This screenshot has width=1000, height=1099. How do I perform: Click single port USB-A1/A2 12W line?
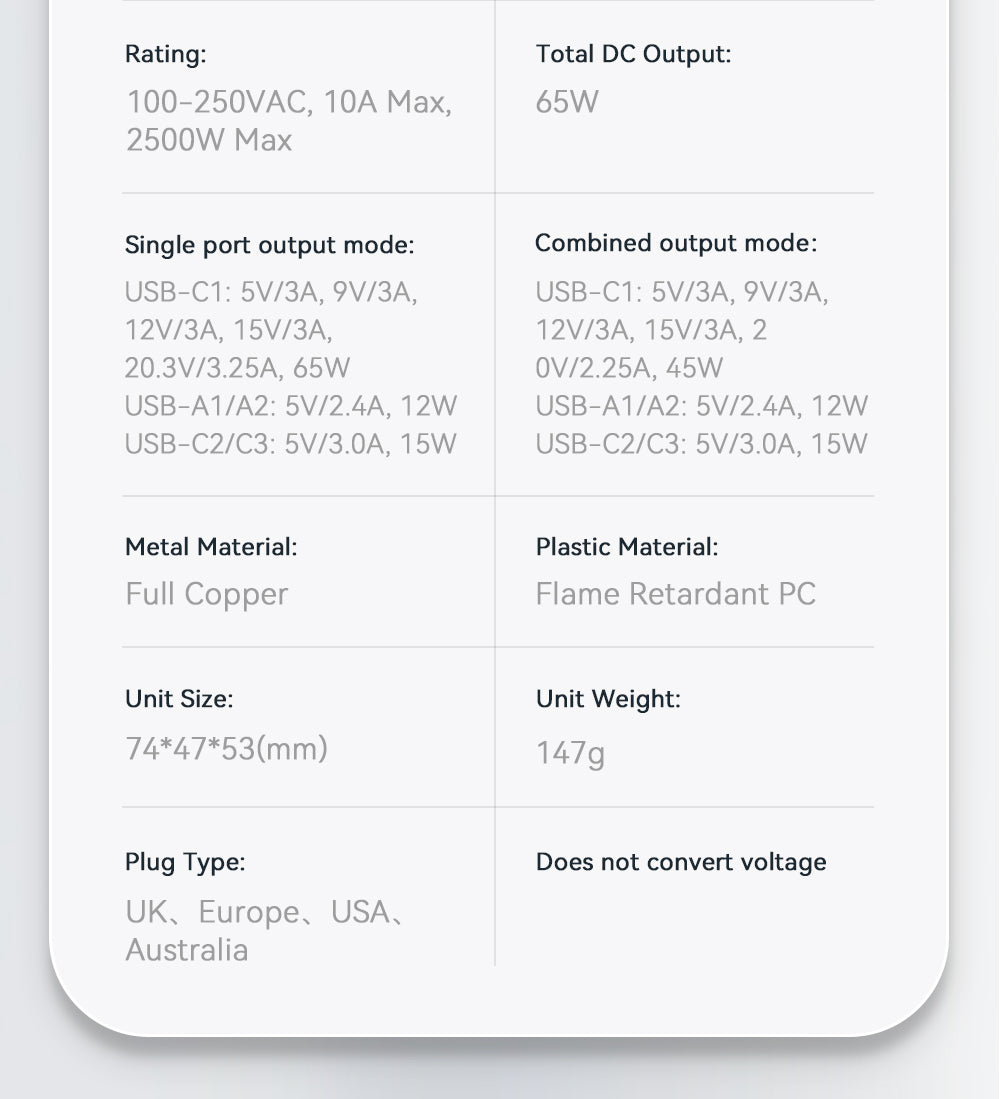click(x=290, y=406)
